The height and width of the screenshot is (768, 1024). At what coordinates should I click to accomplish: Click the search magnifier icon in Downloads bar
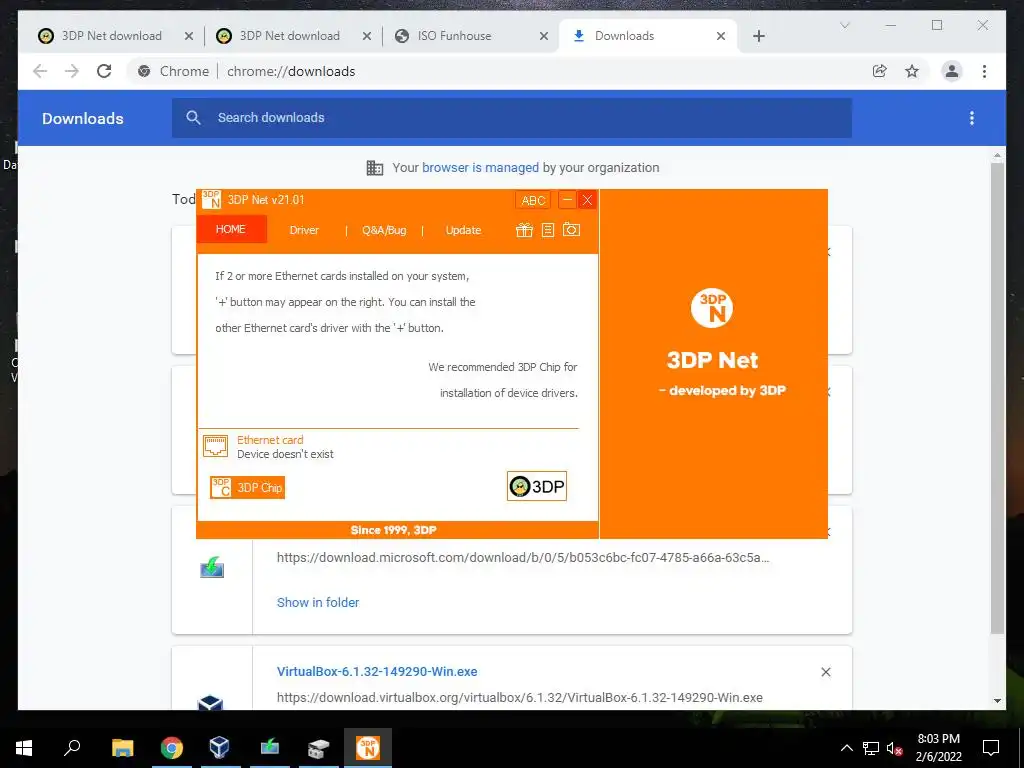193,118
